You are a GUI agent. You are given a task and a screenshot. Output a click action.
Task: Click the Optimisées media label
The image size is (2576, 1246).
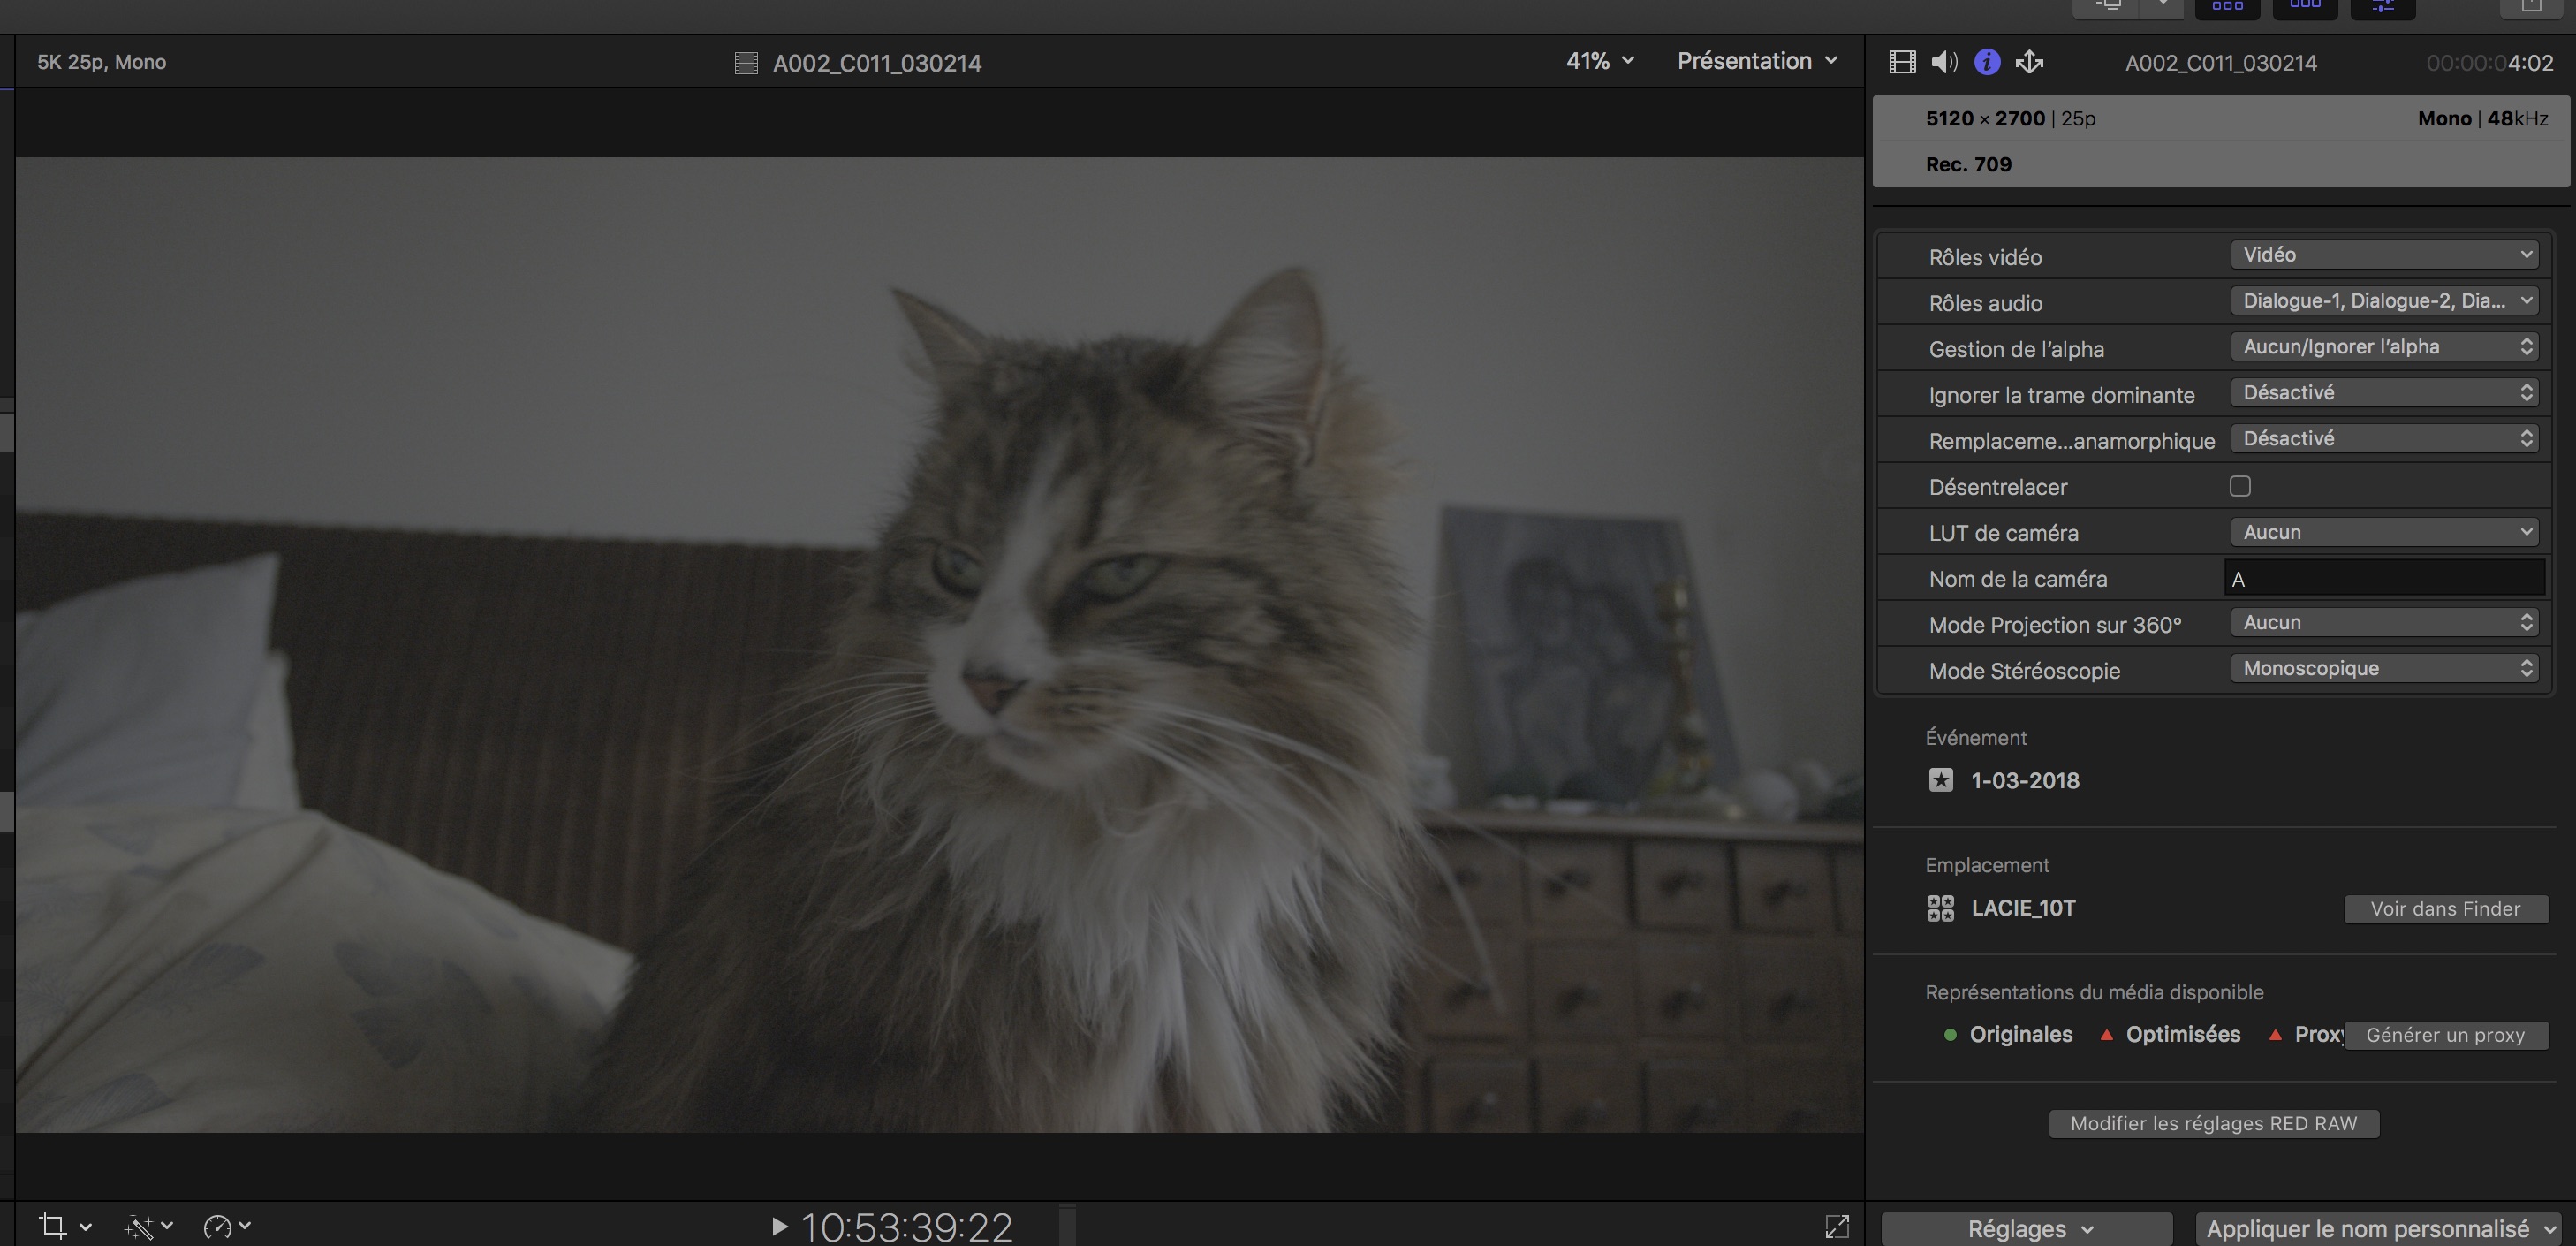point(2183,1034)
